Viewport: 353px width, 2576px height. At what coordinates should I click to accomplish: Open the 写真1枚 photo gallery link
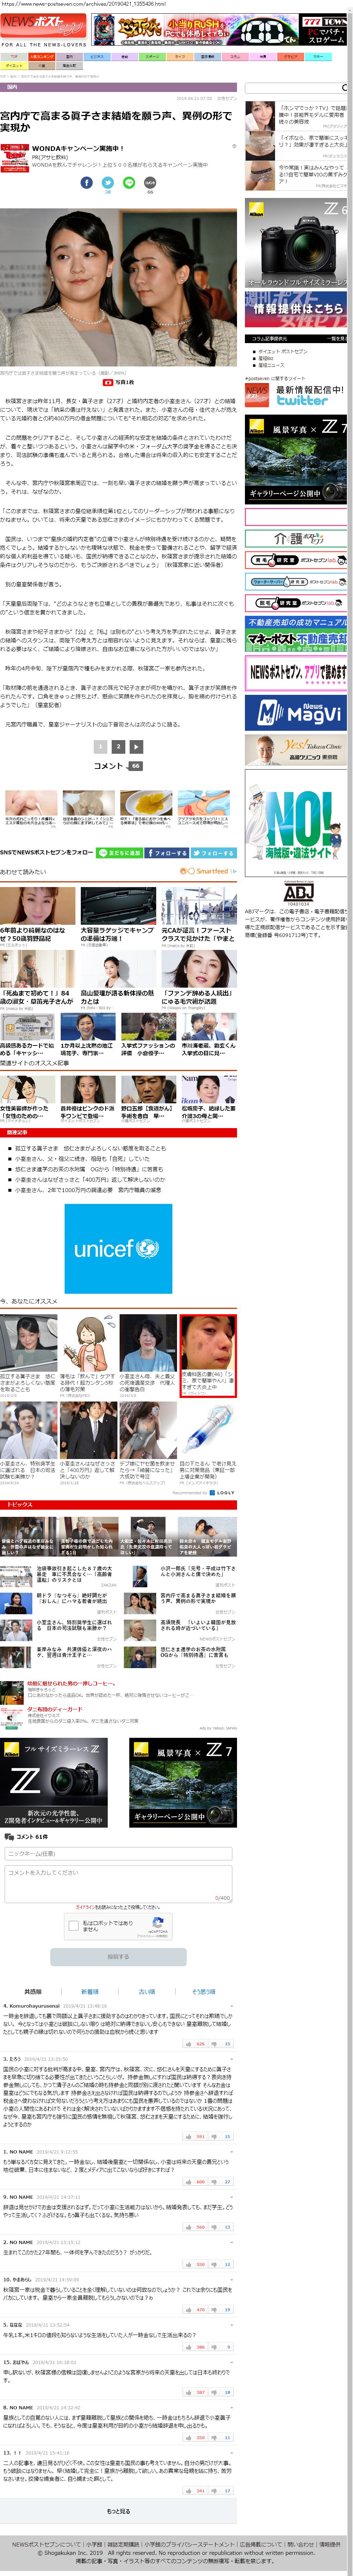pos(119,382)
